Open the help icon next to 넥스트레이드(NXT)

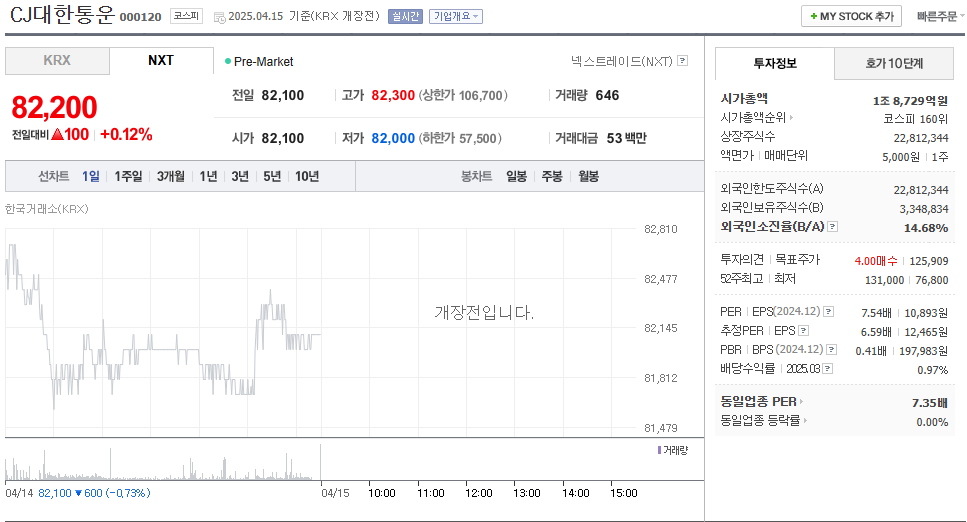tap(683, 60)
